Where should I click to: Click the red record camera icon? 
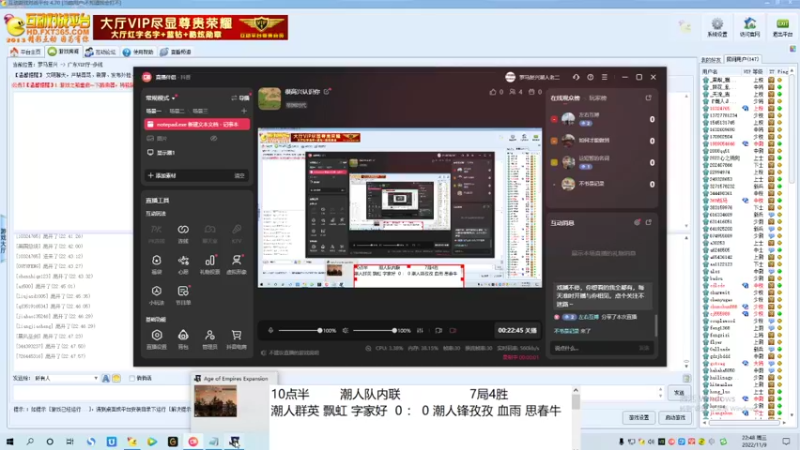coord(453,330)
